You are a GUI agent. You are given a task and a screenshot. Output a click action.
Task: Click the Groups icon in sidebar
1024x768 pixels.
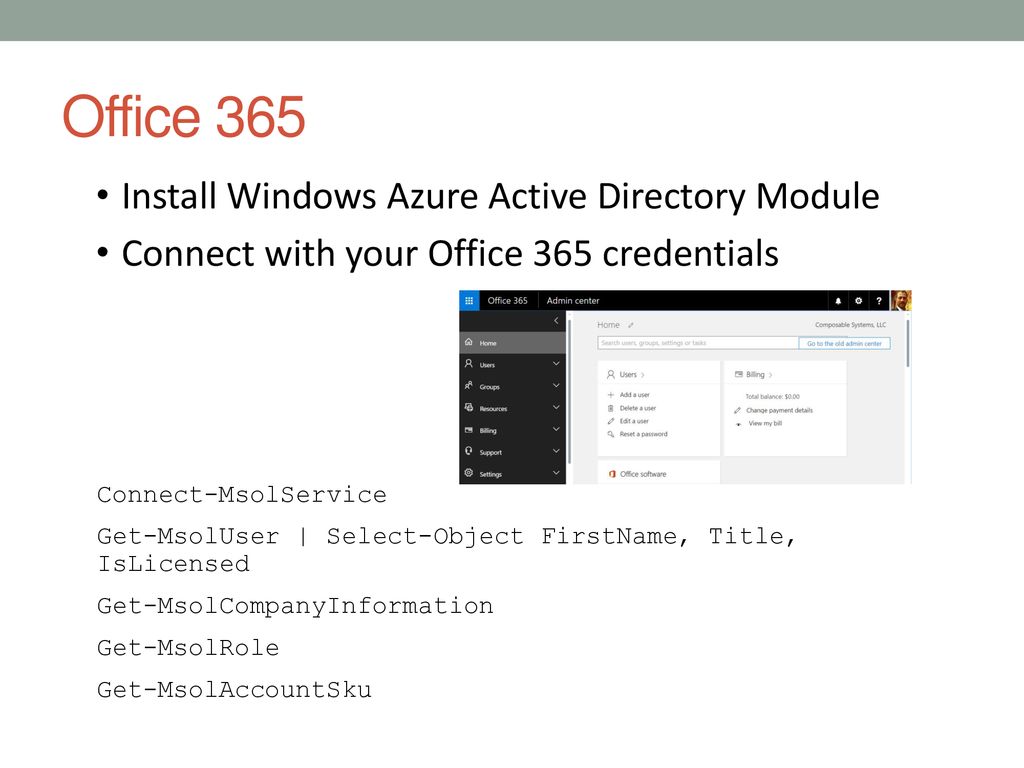(468, 385)
